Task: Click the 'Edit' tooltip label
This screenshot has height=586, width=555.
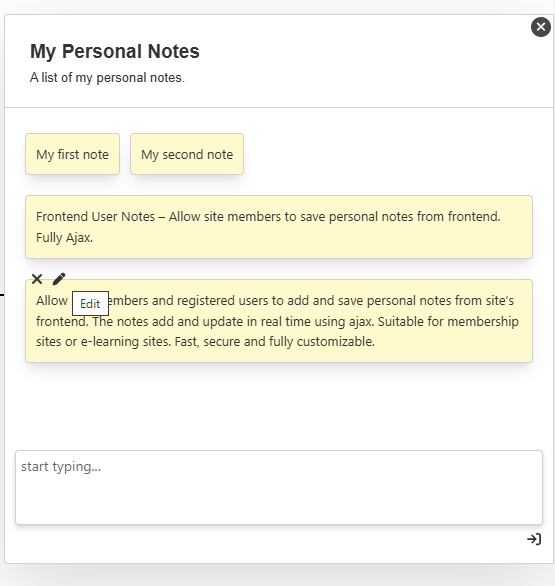Action: pos(90,303)
